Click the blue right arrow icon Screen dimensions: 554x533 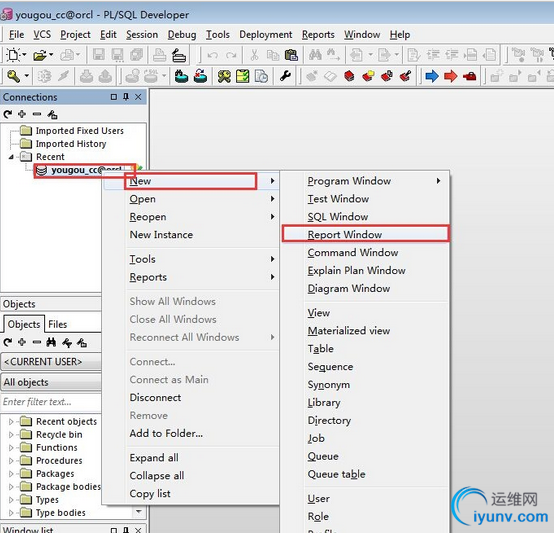(x=431, y=76)
